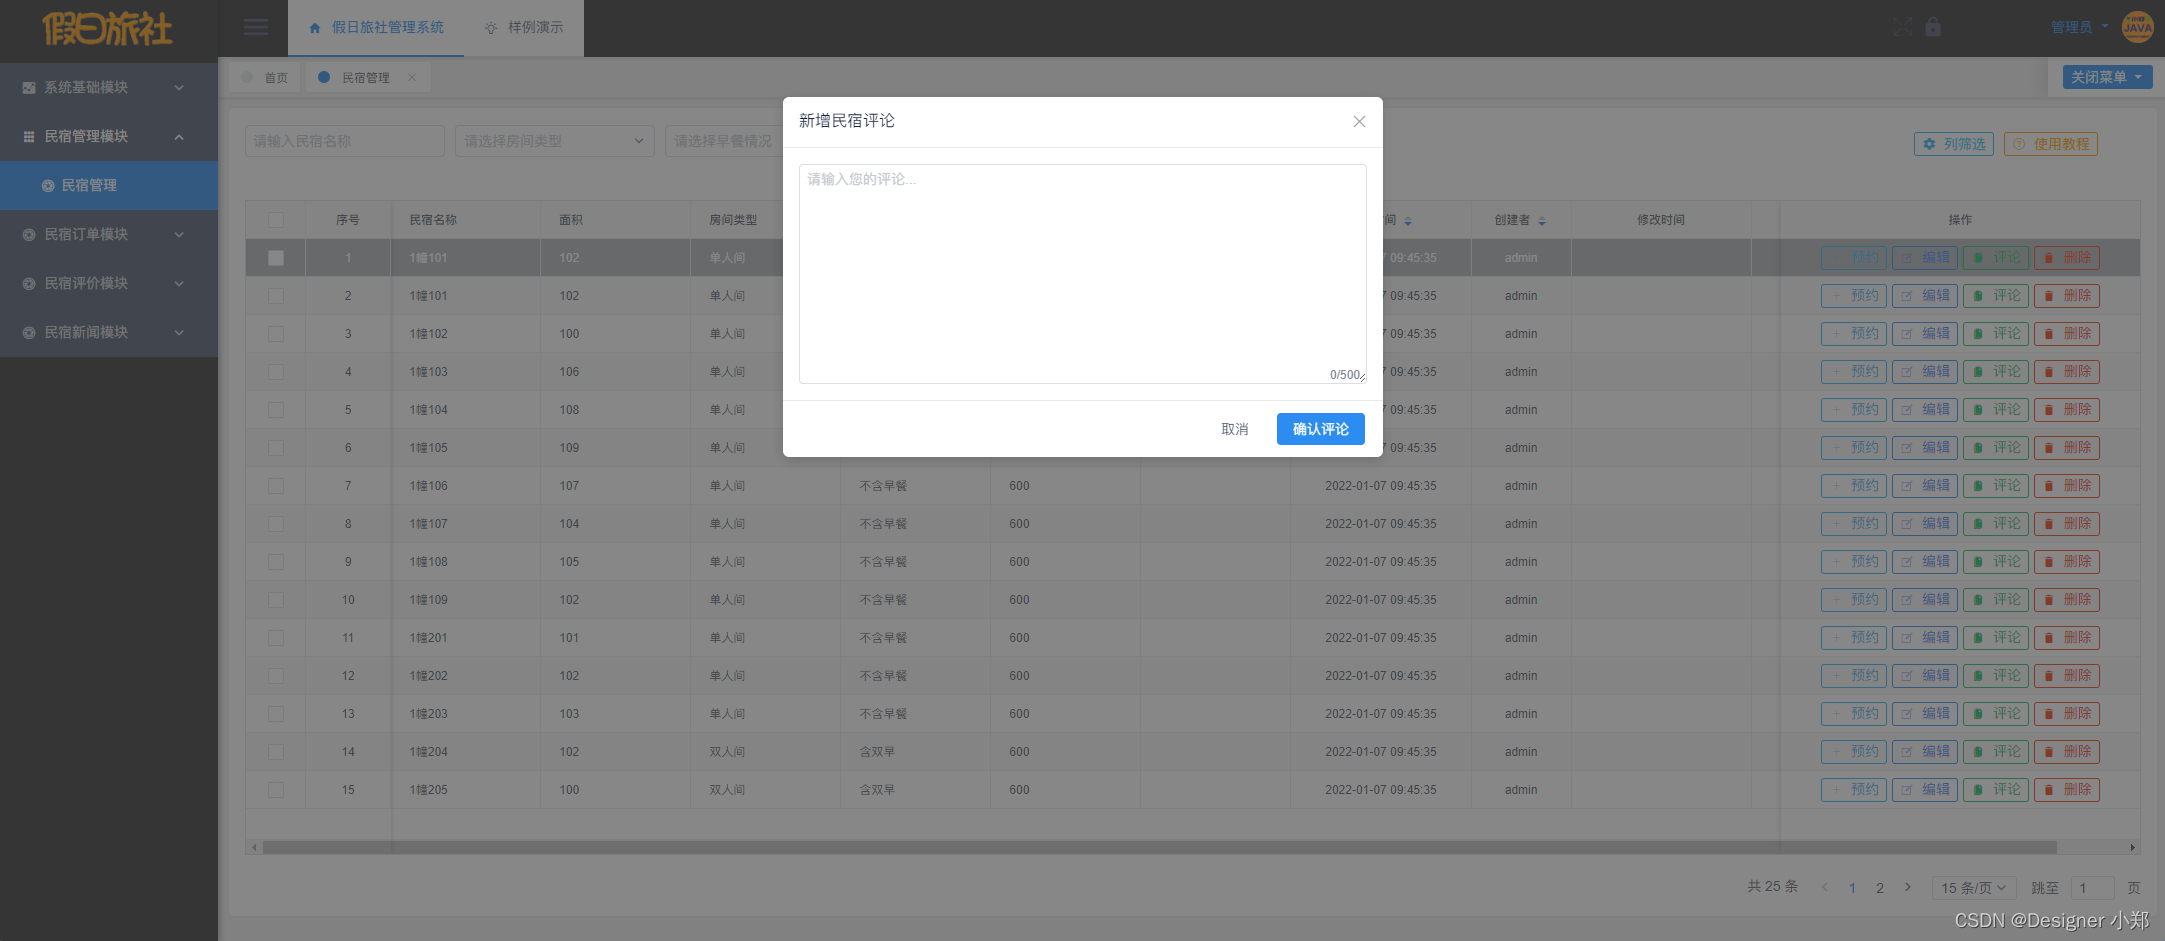
Task: Toggle the select-all header checkbox
Action: 276,220
